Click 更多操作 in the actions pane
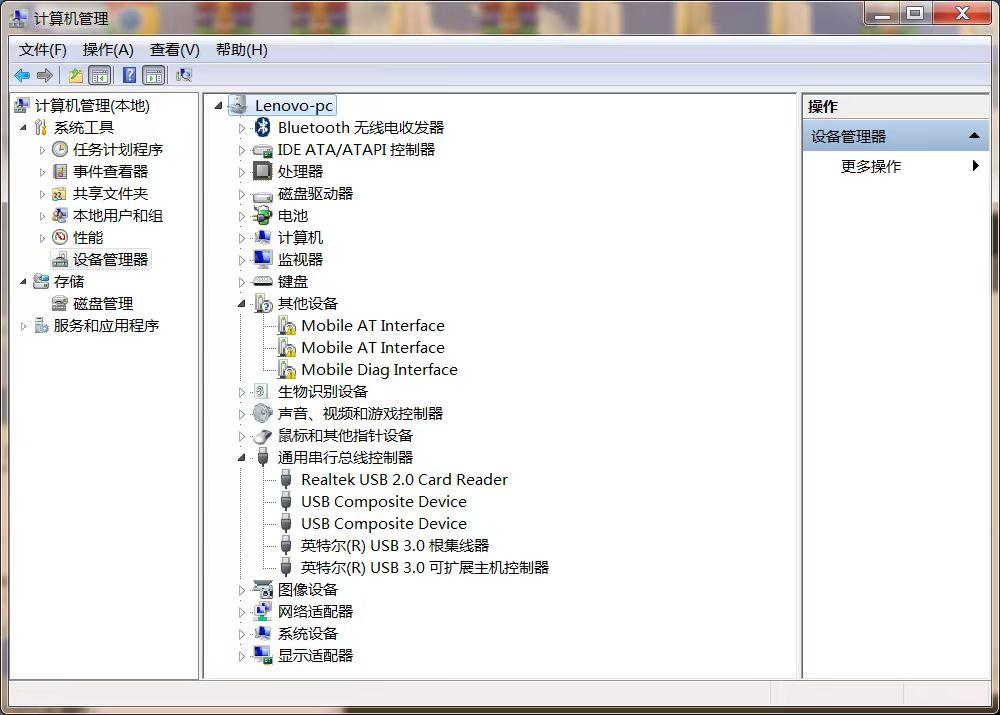The width and height of the screenshot is (1000, 715). pos(871,166)
